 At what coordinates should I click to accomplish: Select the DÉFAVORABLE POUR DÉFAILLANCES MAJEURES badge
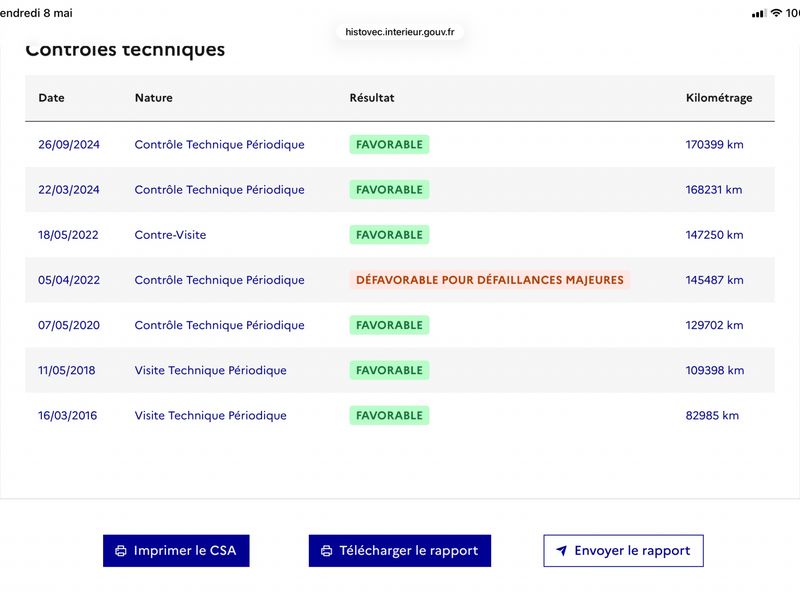490,280
